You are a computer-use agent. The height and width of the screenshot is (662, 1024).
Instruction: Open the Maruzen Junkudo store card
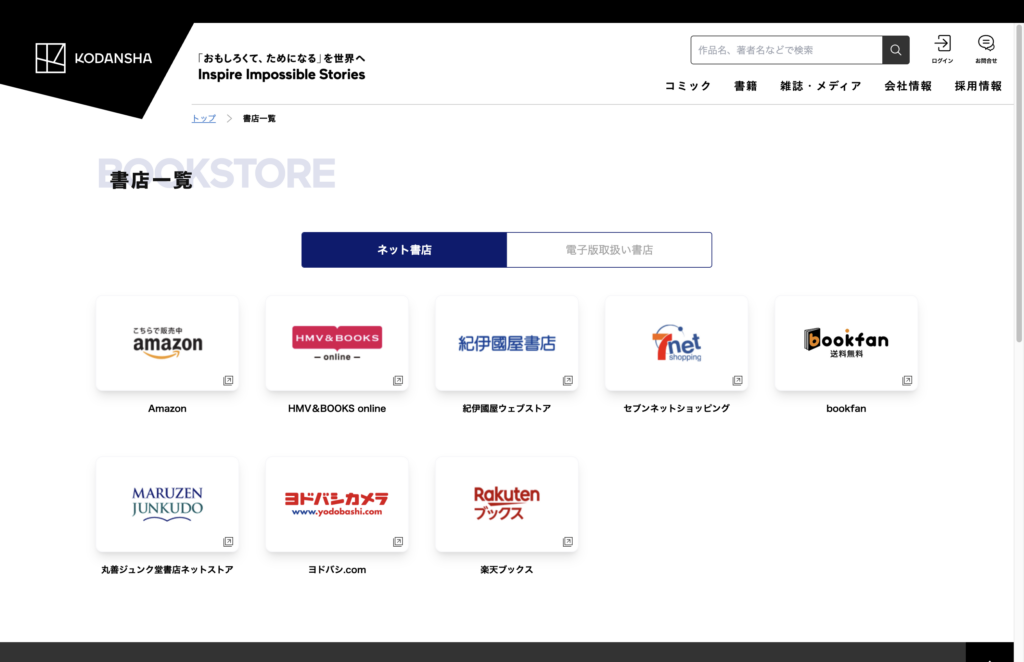167,504
